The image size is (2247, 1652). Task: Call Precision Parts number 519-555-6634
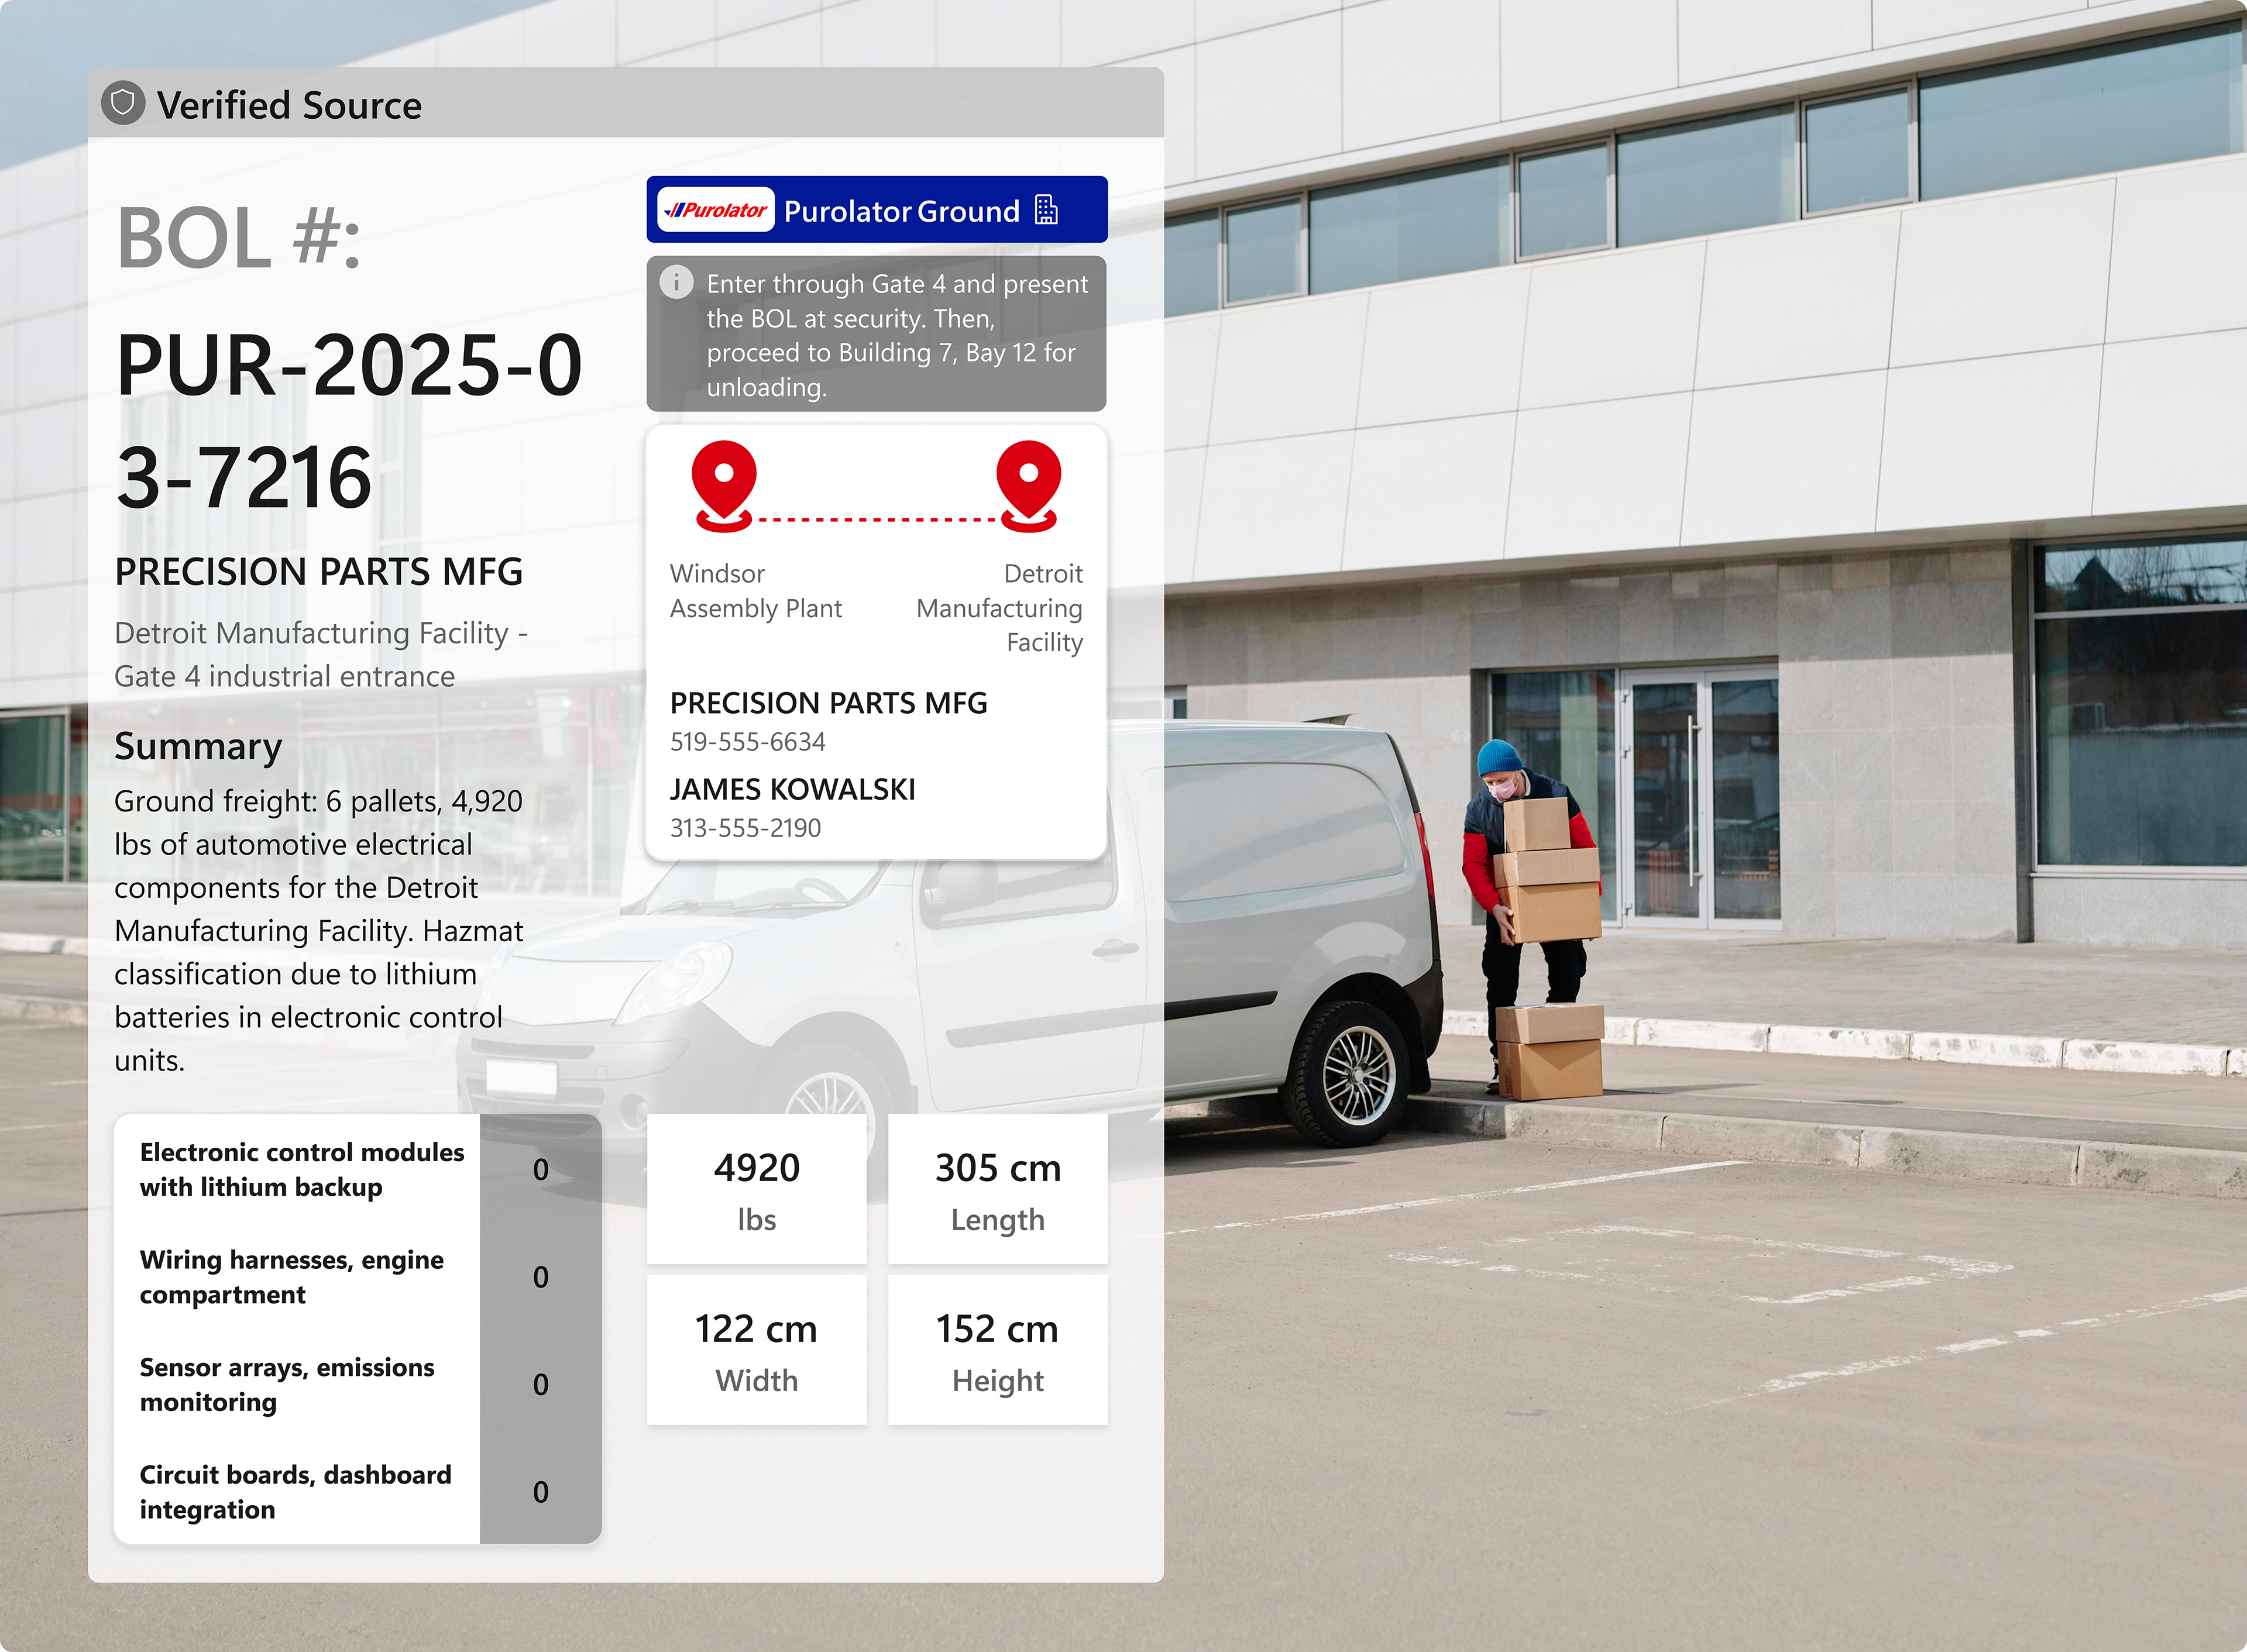click(748, 742)
